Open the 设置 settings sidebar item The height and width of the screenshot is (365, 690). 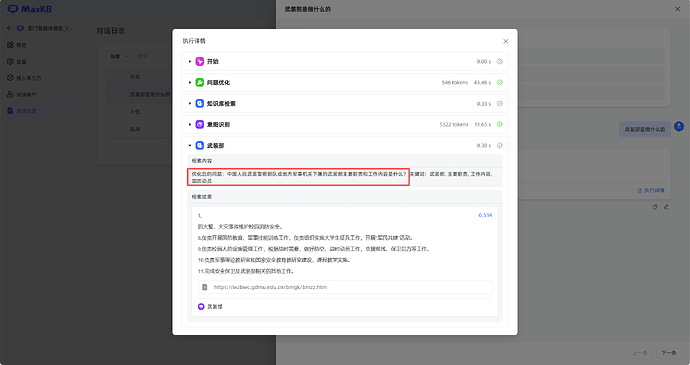click(x=22, y=62)
